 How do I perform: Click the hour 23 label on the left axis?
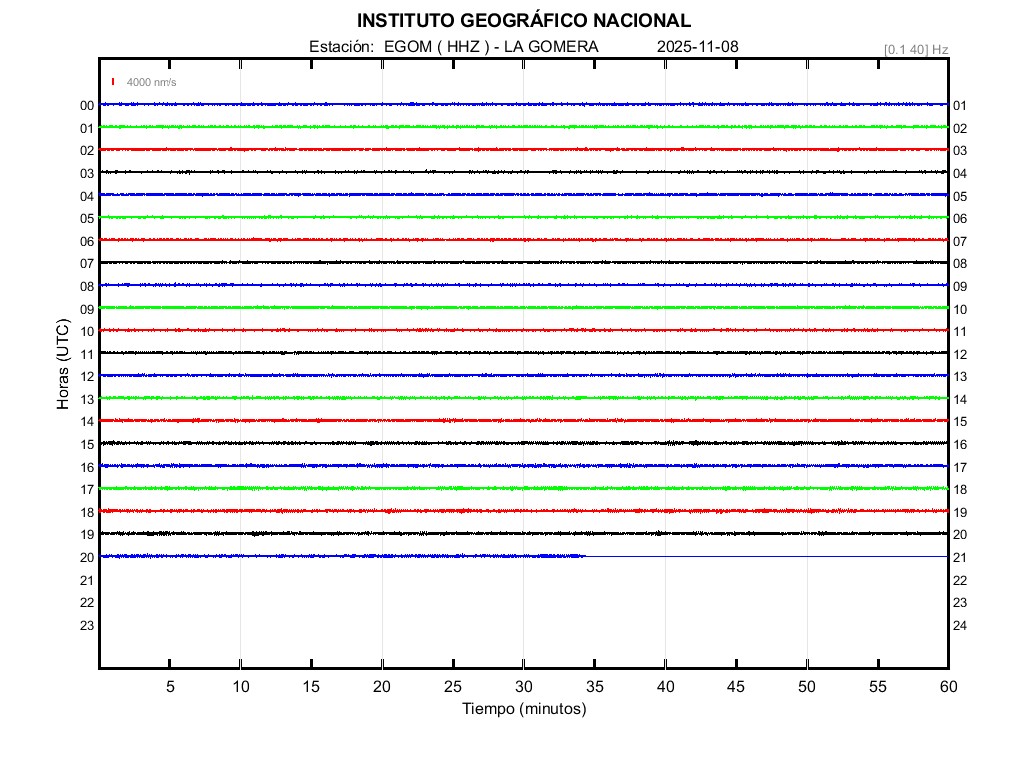pos(87,626)
